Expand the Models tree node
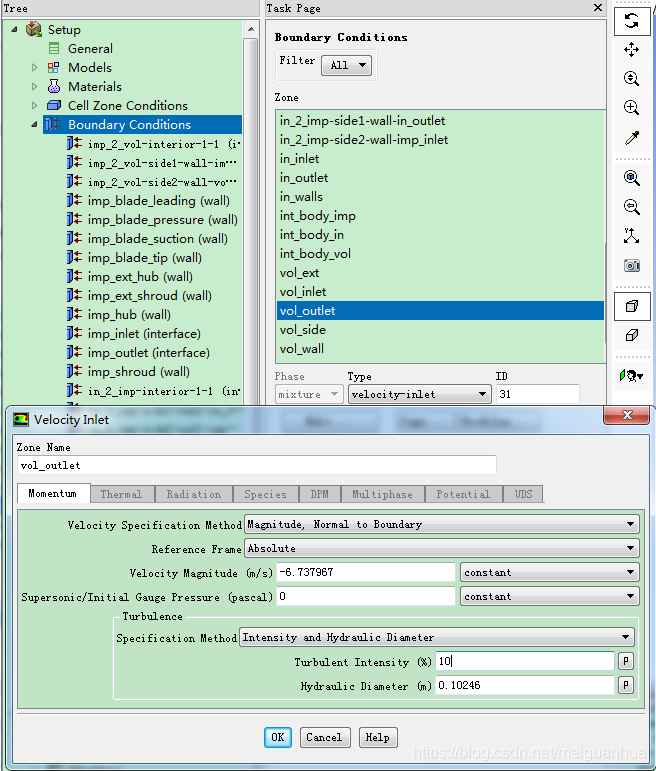 pyautogui.click(x=35, y=68)
